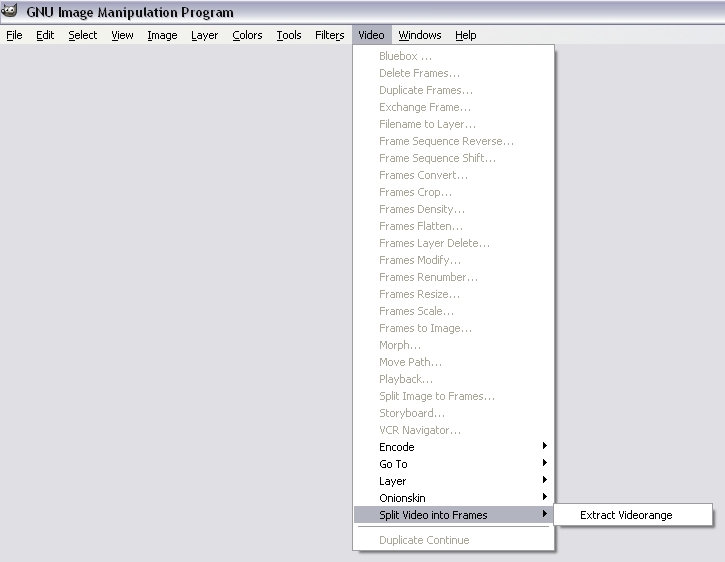Select Split Video into Frames entry
This screenshot has width=725, height=562.
pos(433,515)
